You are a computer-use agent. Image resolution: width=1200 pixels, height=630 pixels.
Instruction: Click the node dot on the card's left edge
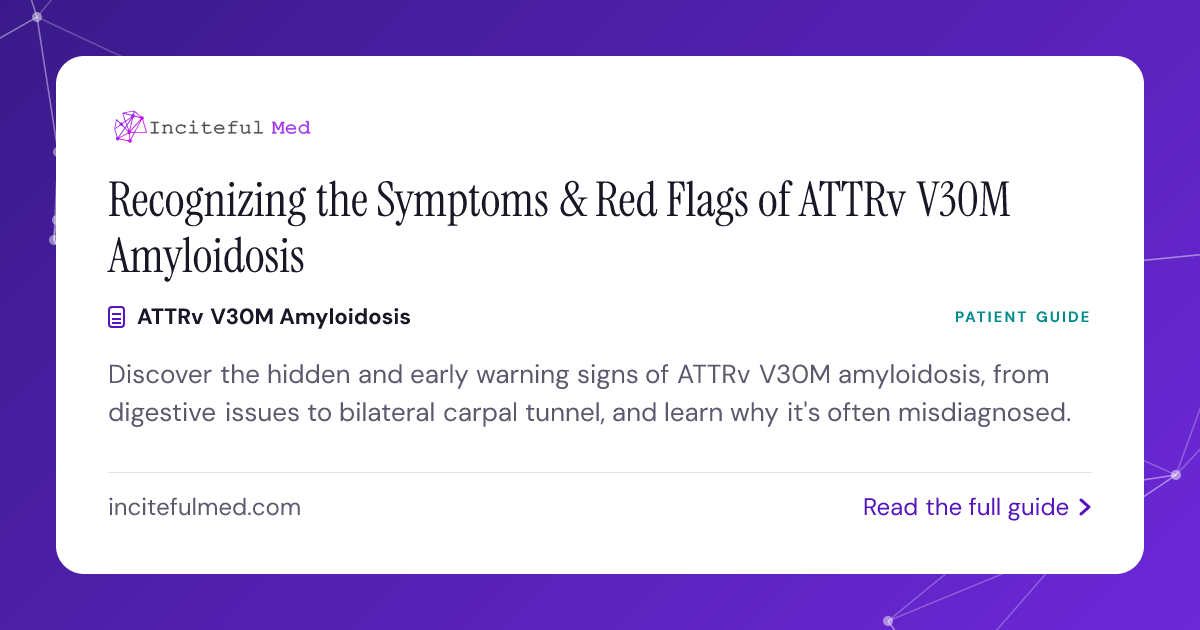(53, 239)
